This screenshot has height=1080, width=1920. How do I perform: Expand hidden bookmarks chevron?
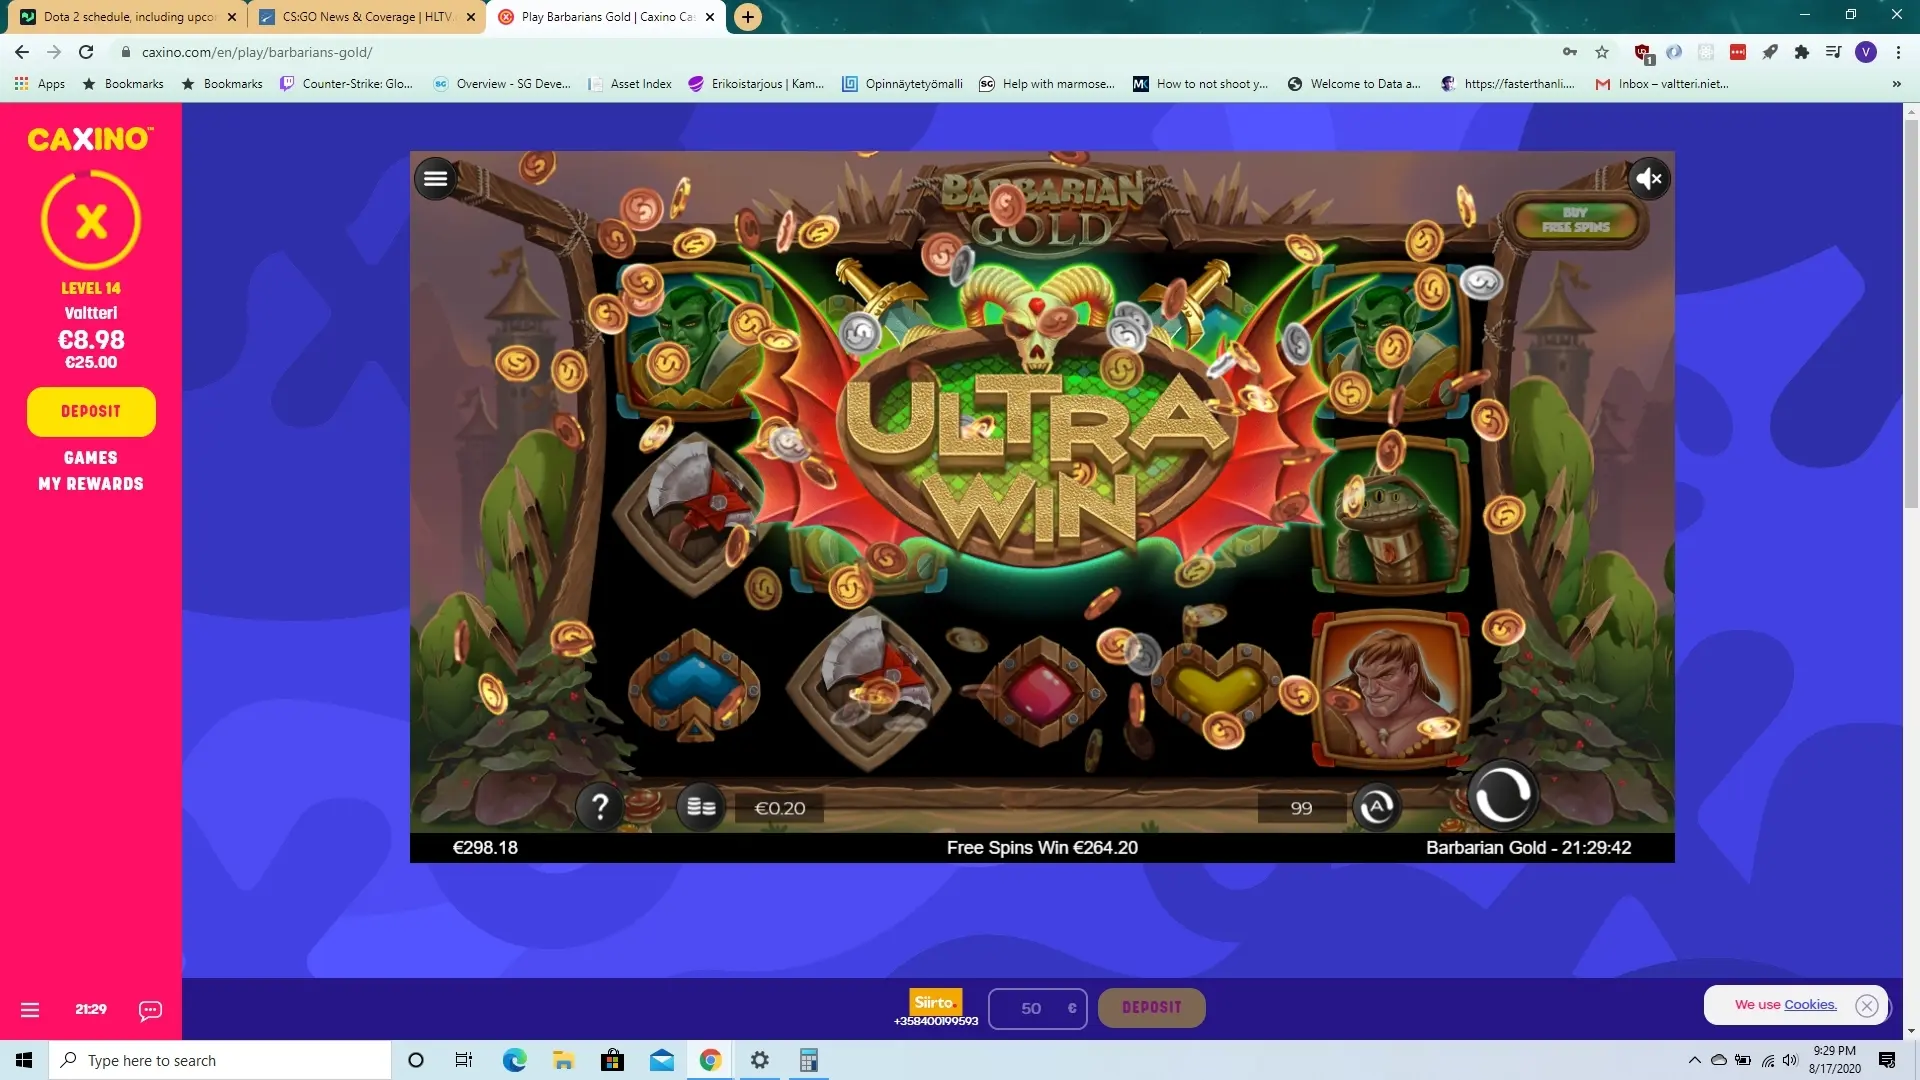coord(1896,84)
